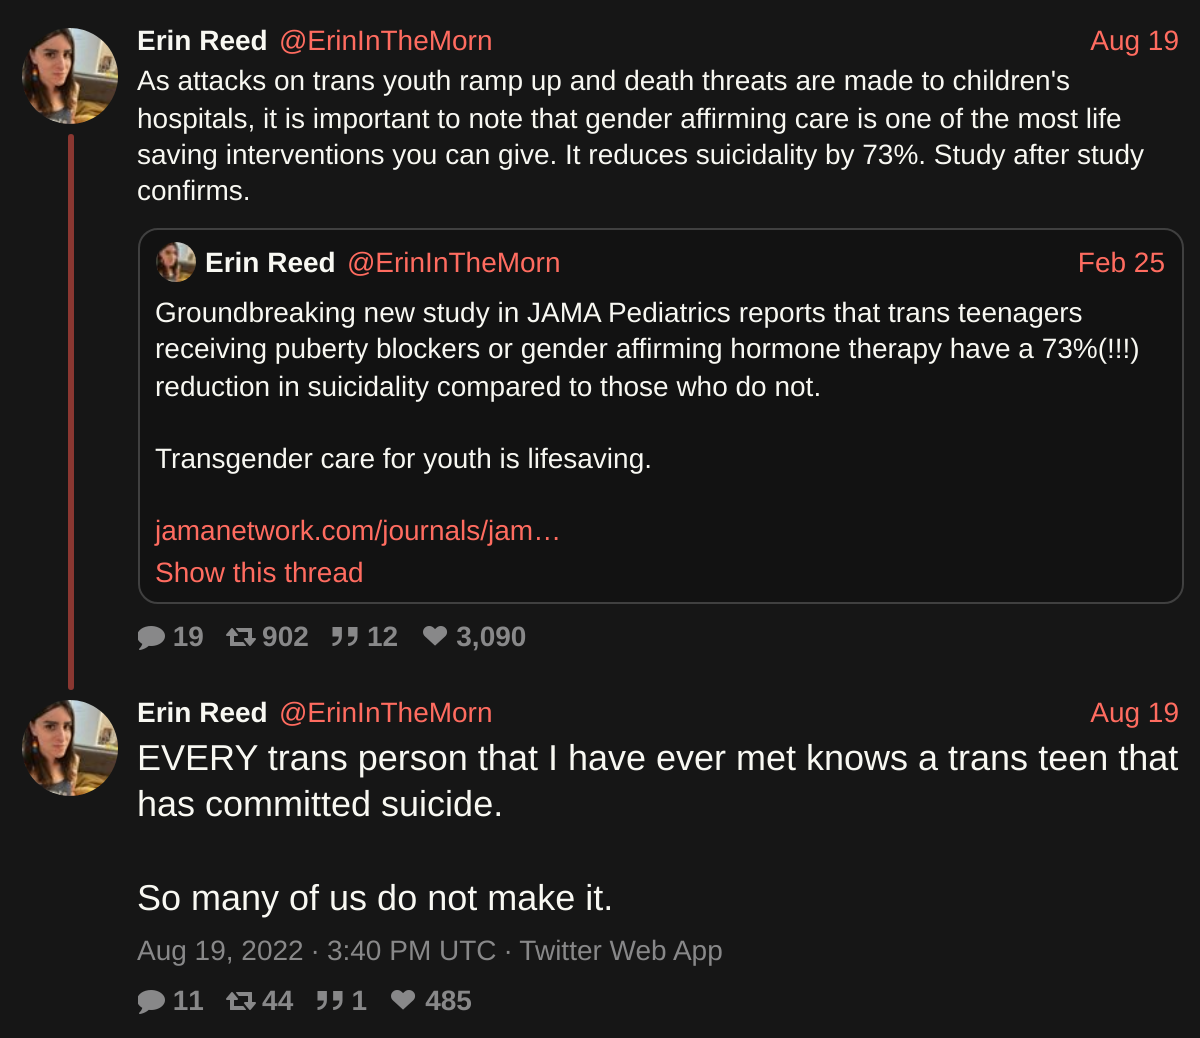Screen dimensions: 1200x1038
Task: Click the @ErinInTheMorn handle in quoted tweet
Action: (x=453, y=263)
